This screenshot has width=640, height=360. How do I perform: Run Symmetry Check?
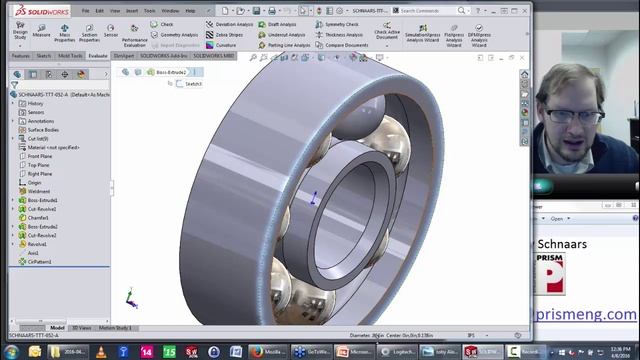337,24
